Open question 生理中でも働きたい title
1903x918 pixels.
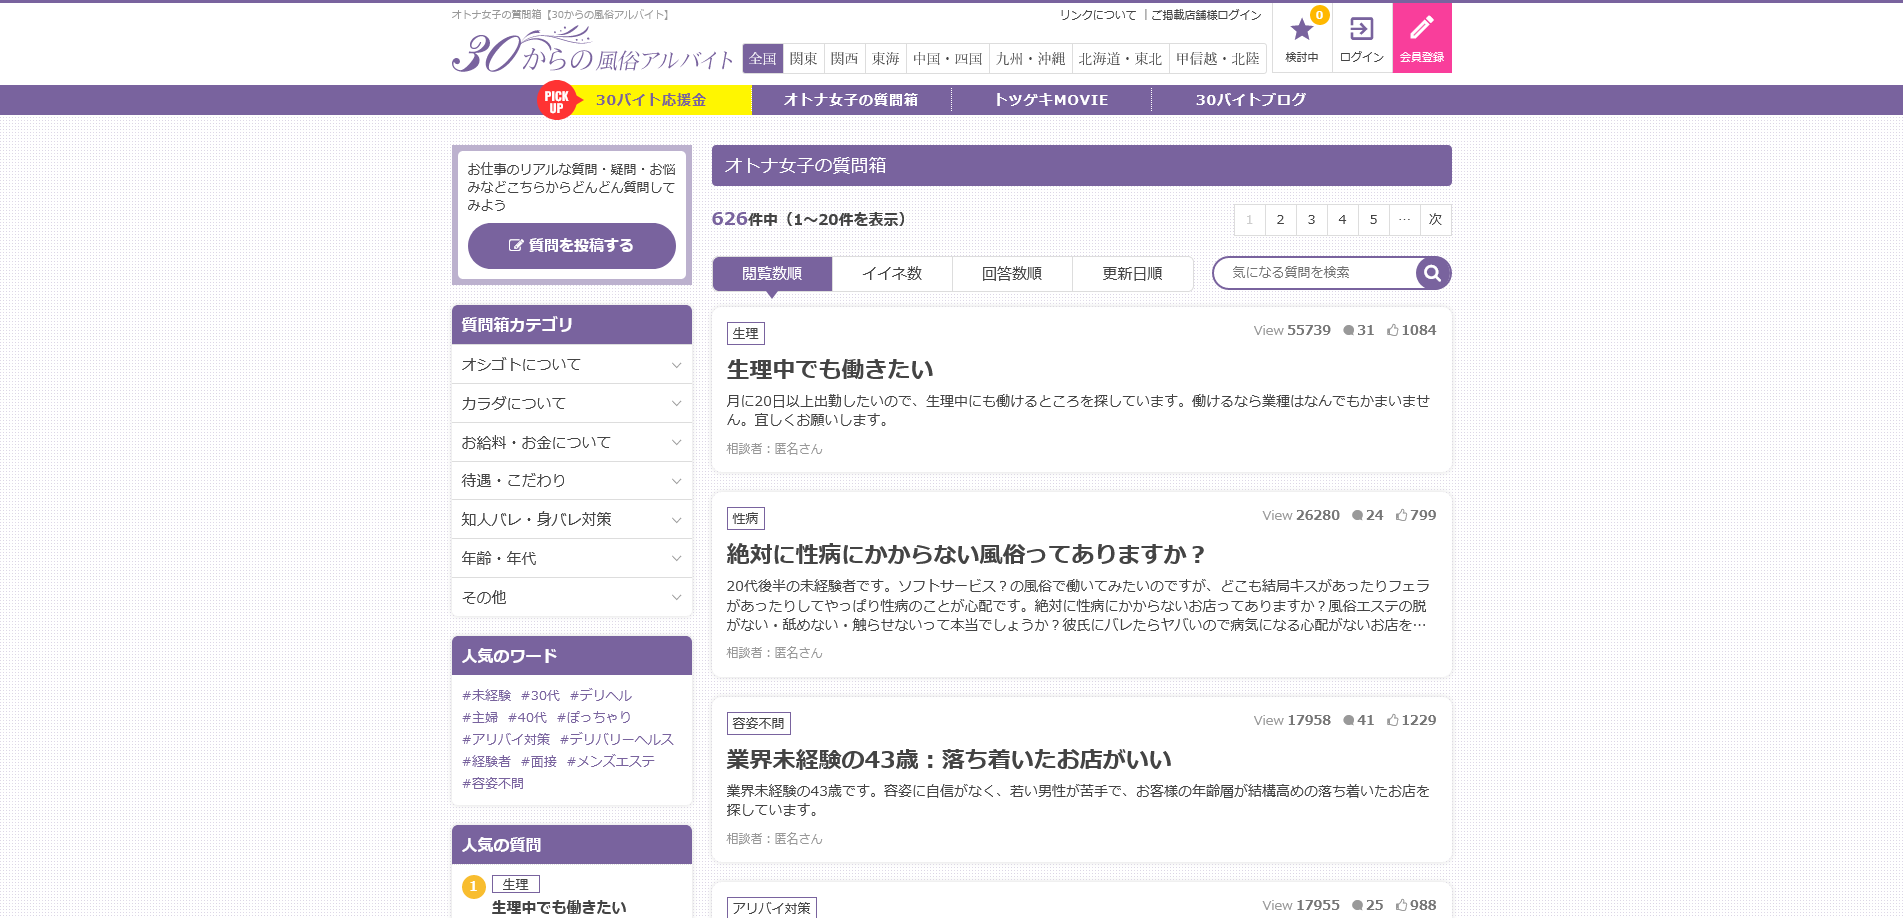pyautogui.click(x=830, y=370)
